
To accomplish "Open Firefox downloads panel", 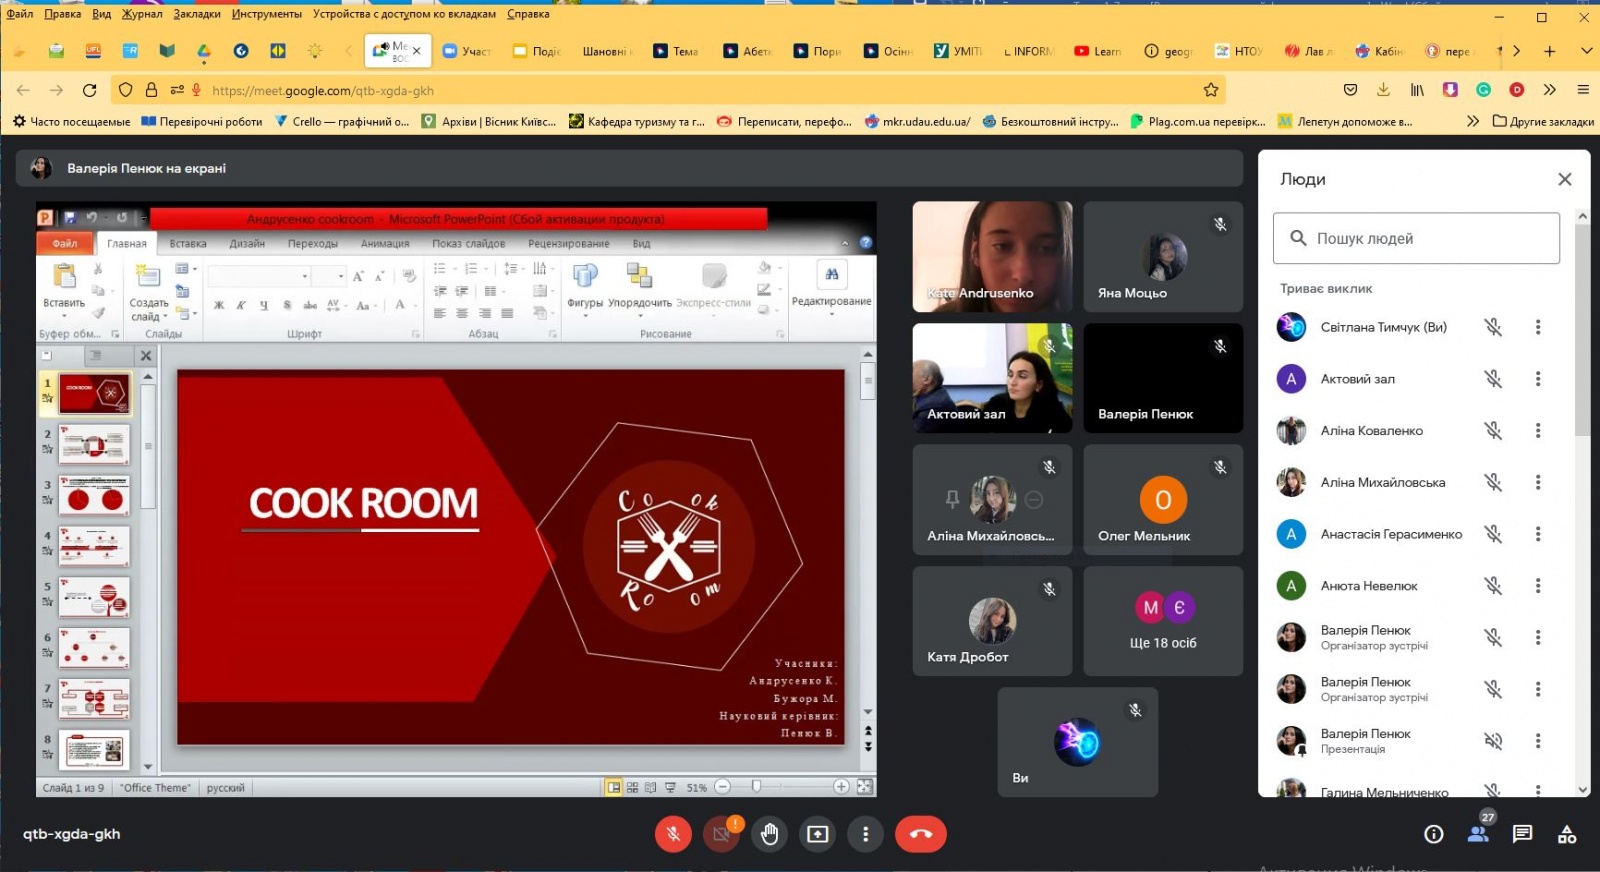I will 1383,90.
